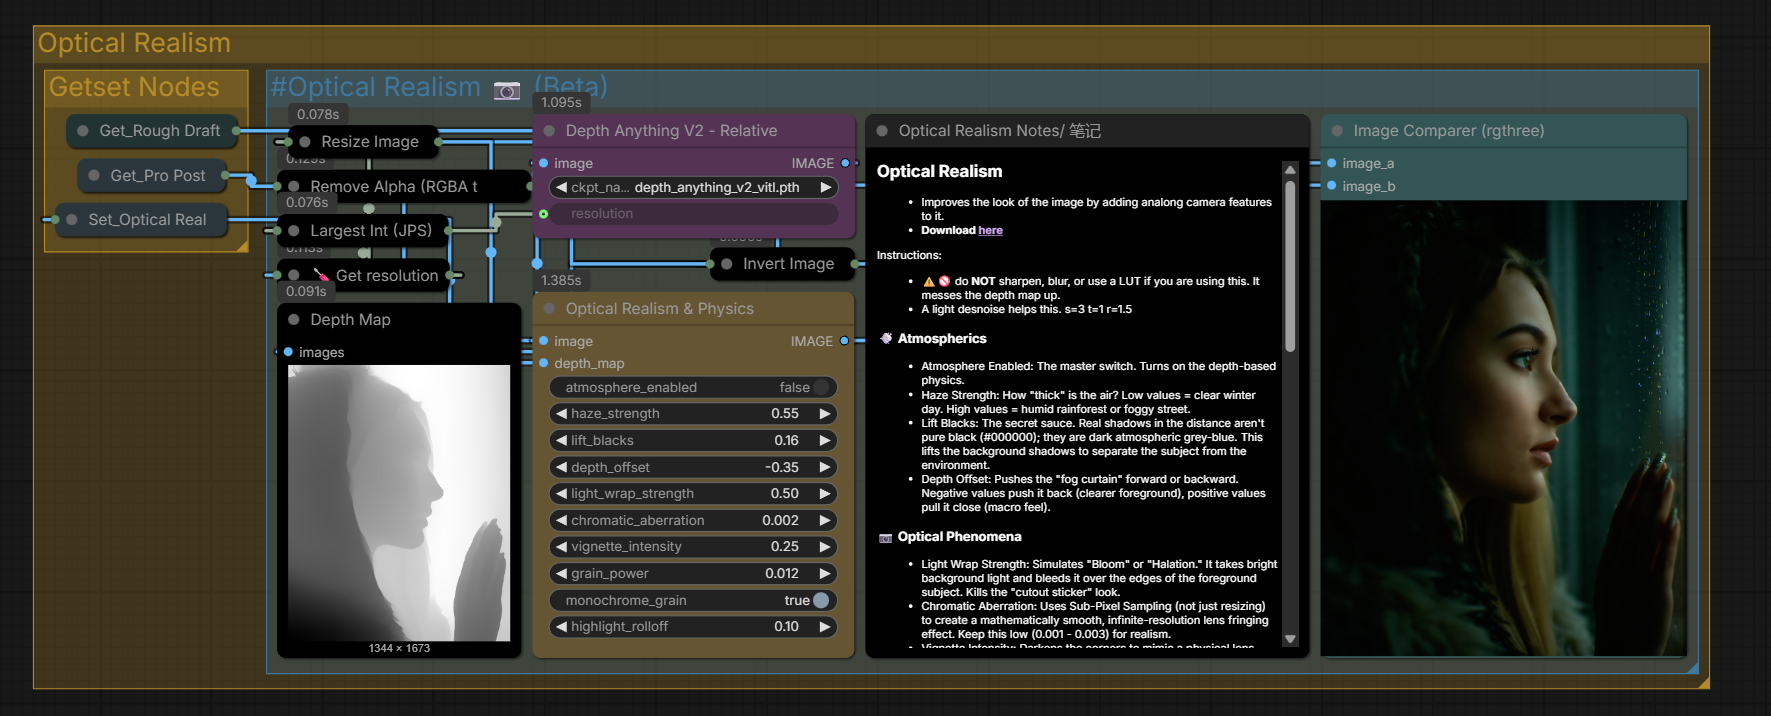Image resolution: width=1771 pixels, height=716 pixels.
Task: Enable the atmosphere_enabled toggle
Action: [821, 388]
